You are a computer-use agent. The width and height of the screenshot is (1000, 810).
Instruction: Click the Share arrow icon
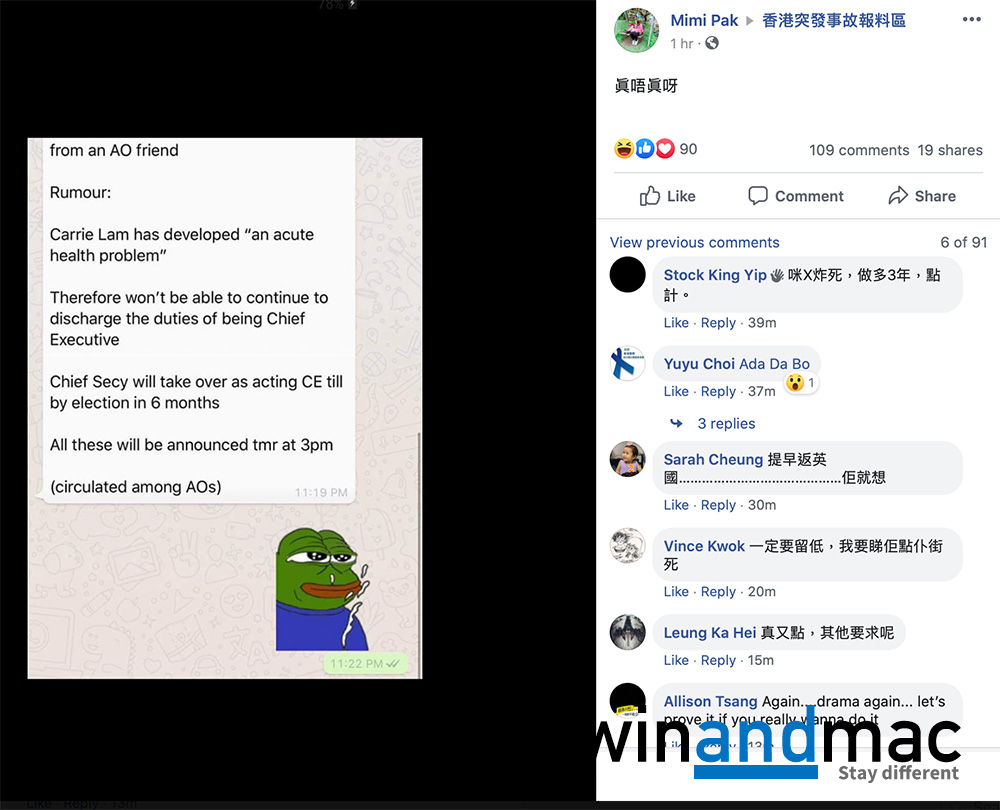[x=898, y=195]
